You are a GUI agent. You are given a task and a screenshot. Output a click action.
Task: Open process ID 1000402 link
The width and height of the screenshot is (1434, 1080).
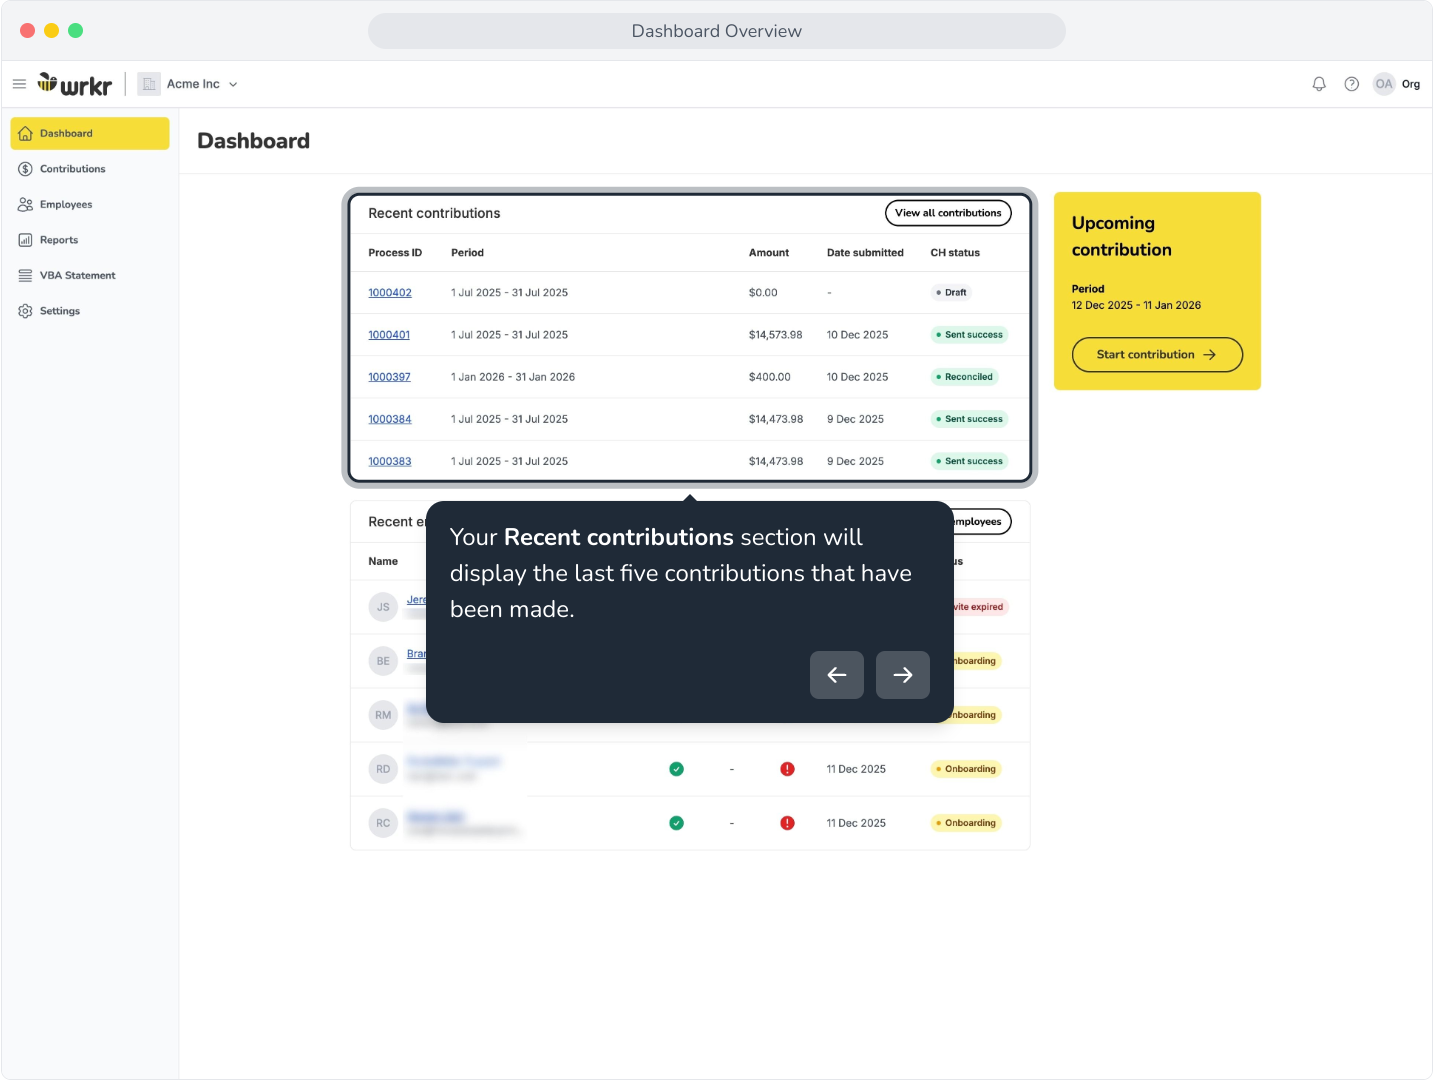click(x=390, y=293)
